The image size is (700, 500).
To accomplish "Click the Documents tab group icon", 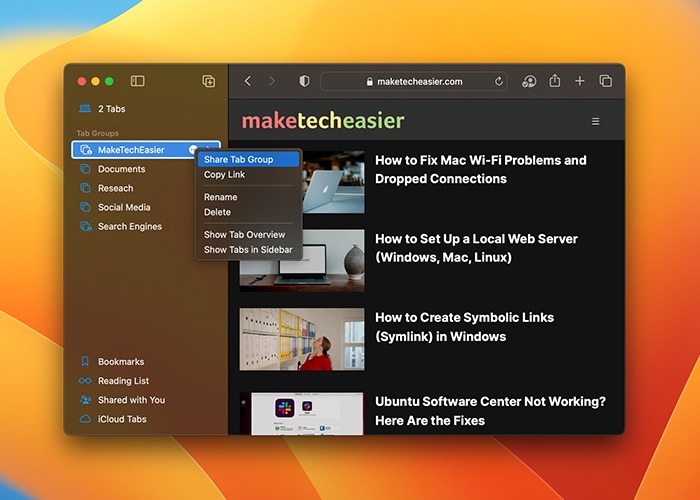I will click(x=85, y=169).
